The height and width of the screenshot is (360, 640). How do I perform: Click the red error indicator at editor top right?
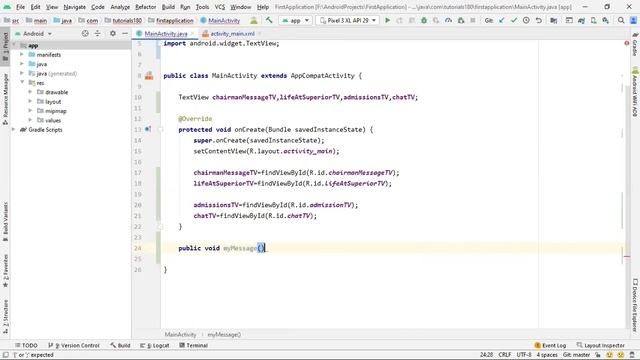pos(627,43)
